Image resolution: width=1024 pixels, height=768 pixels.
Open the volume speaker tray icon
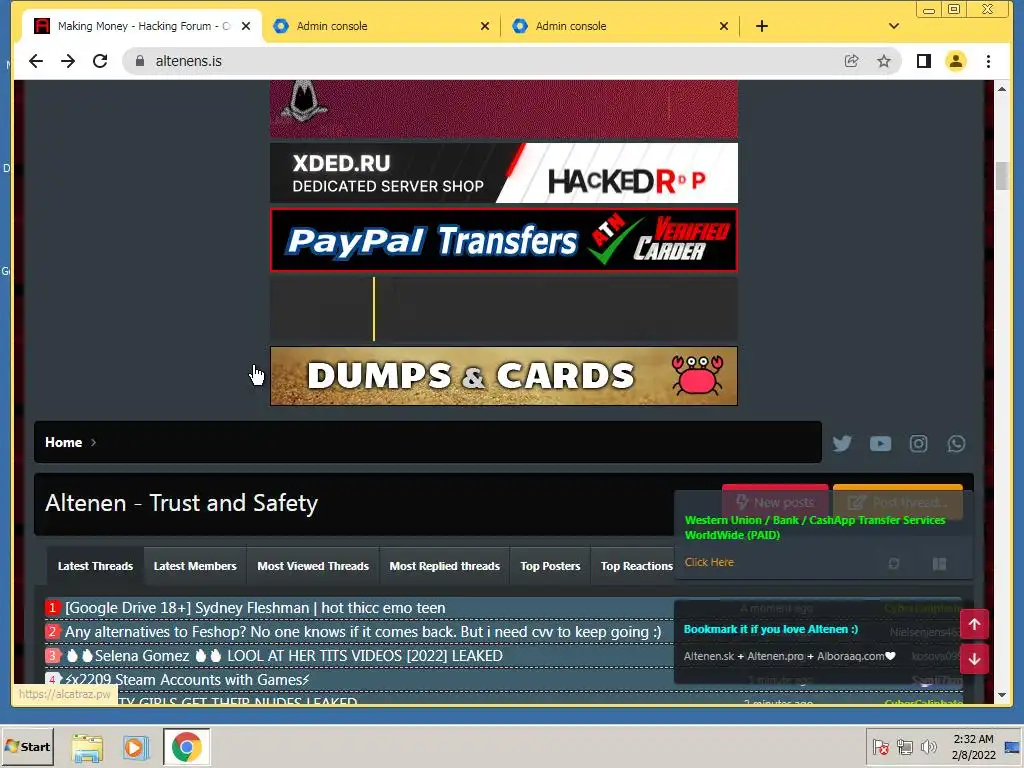coord(928,747)
